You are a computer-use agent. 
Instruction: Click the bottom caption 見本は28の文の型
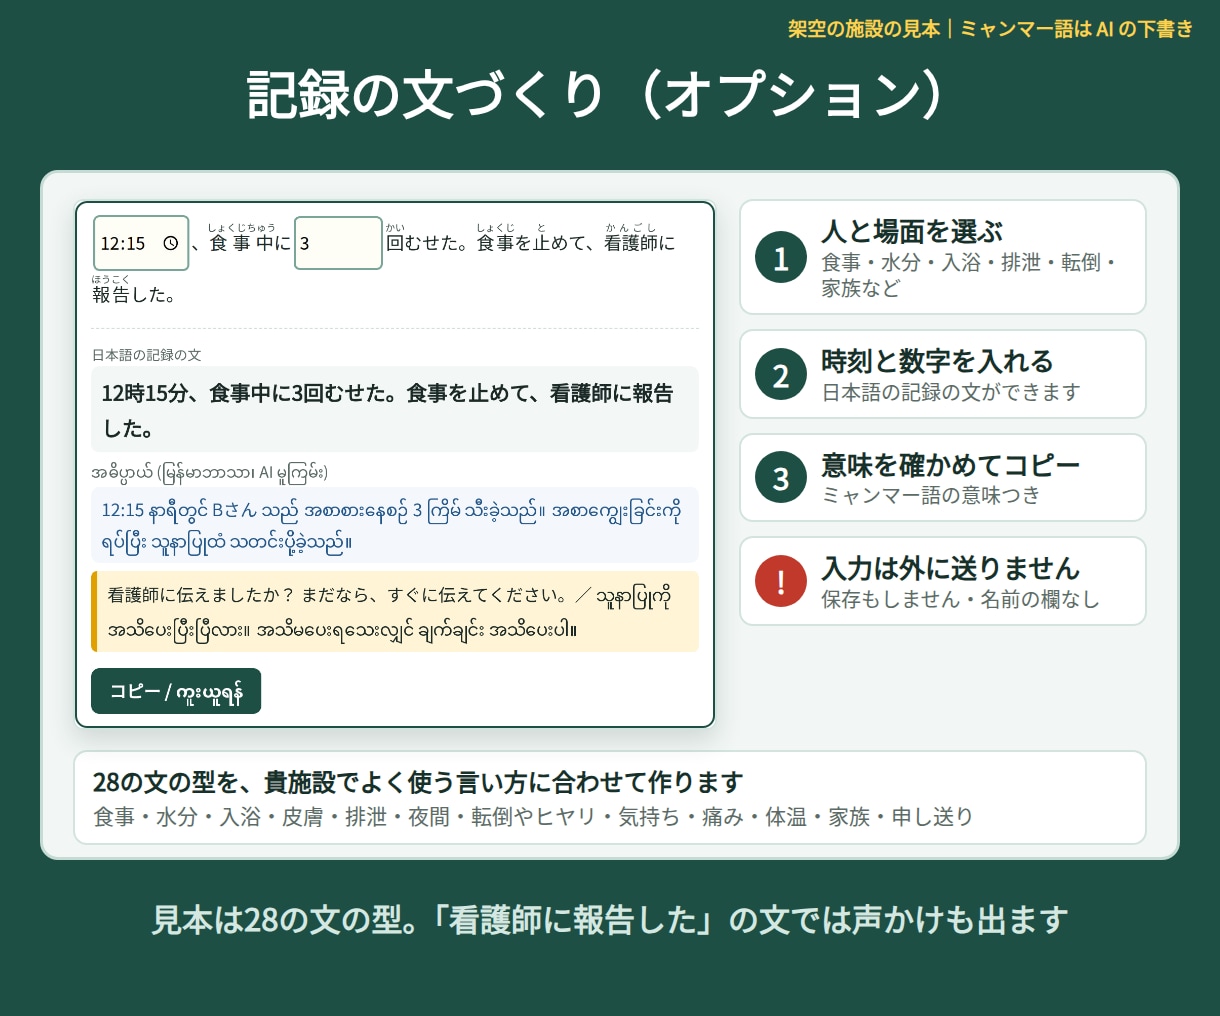[610, 920]
